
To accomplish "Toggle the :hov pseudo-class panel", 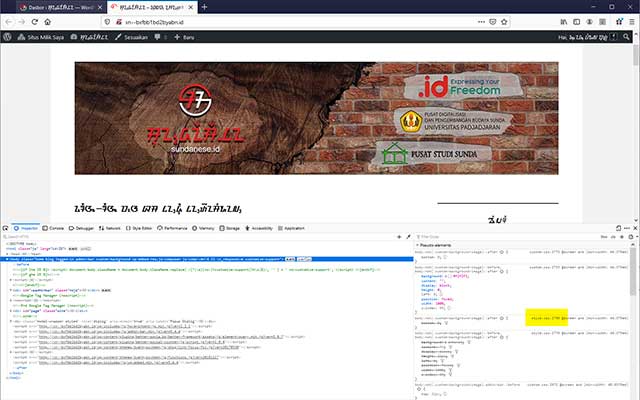I will click(604, 237).
